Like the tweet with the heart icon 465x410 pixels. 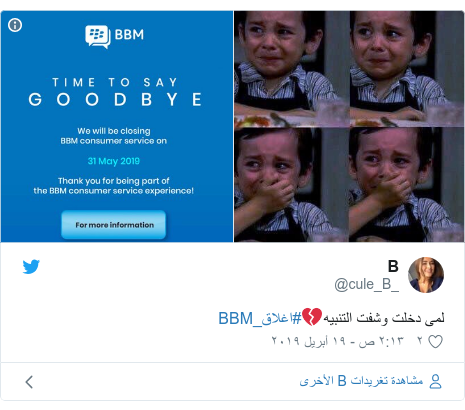pos(435,342)
